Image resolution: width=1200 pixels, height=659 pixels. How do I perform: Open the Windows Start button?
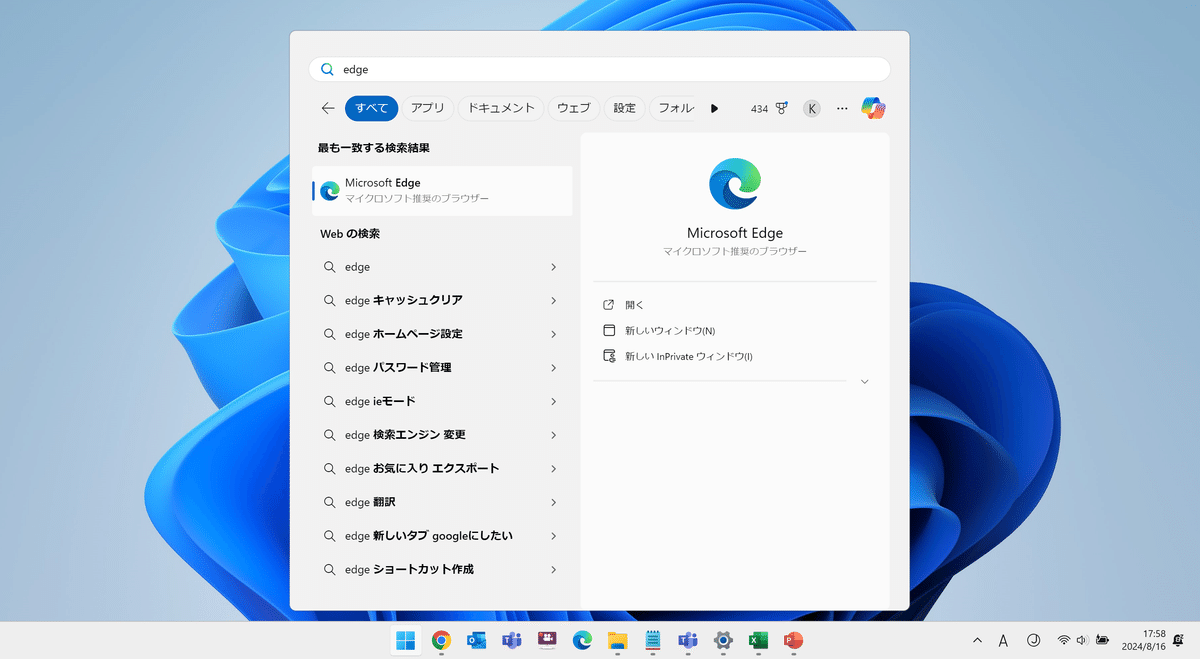pyautogui.click(x=406, y=640)
